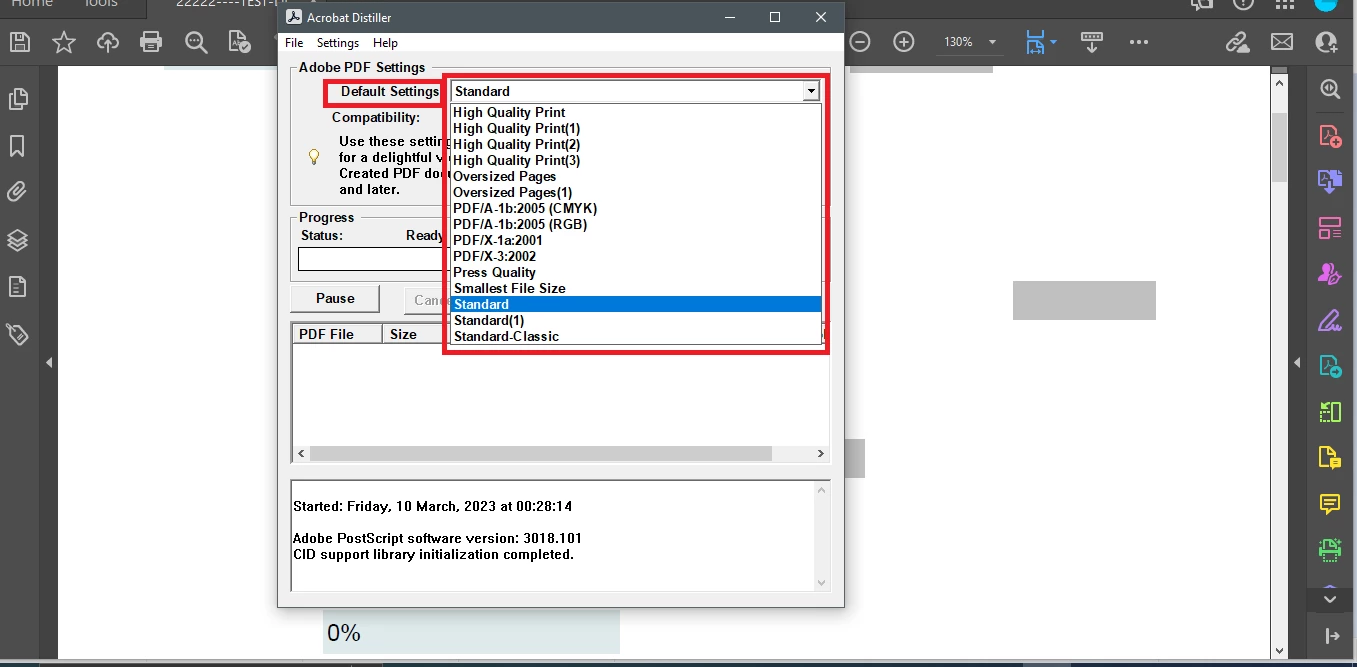Open Layers panel in left sidebar

(x=17, y=240)
